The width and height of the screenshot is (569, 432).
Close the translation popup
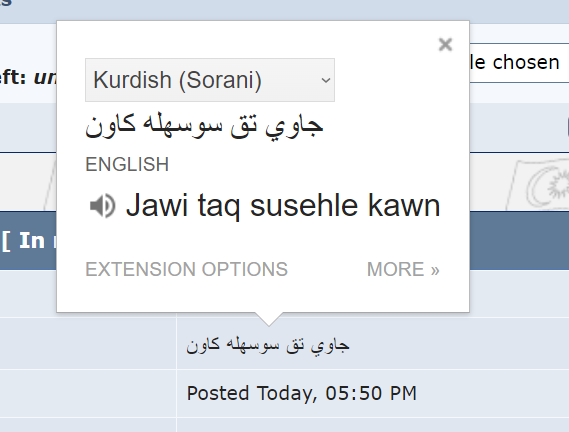coord(445,45)
